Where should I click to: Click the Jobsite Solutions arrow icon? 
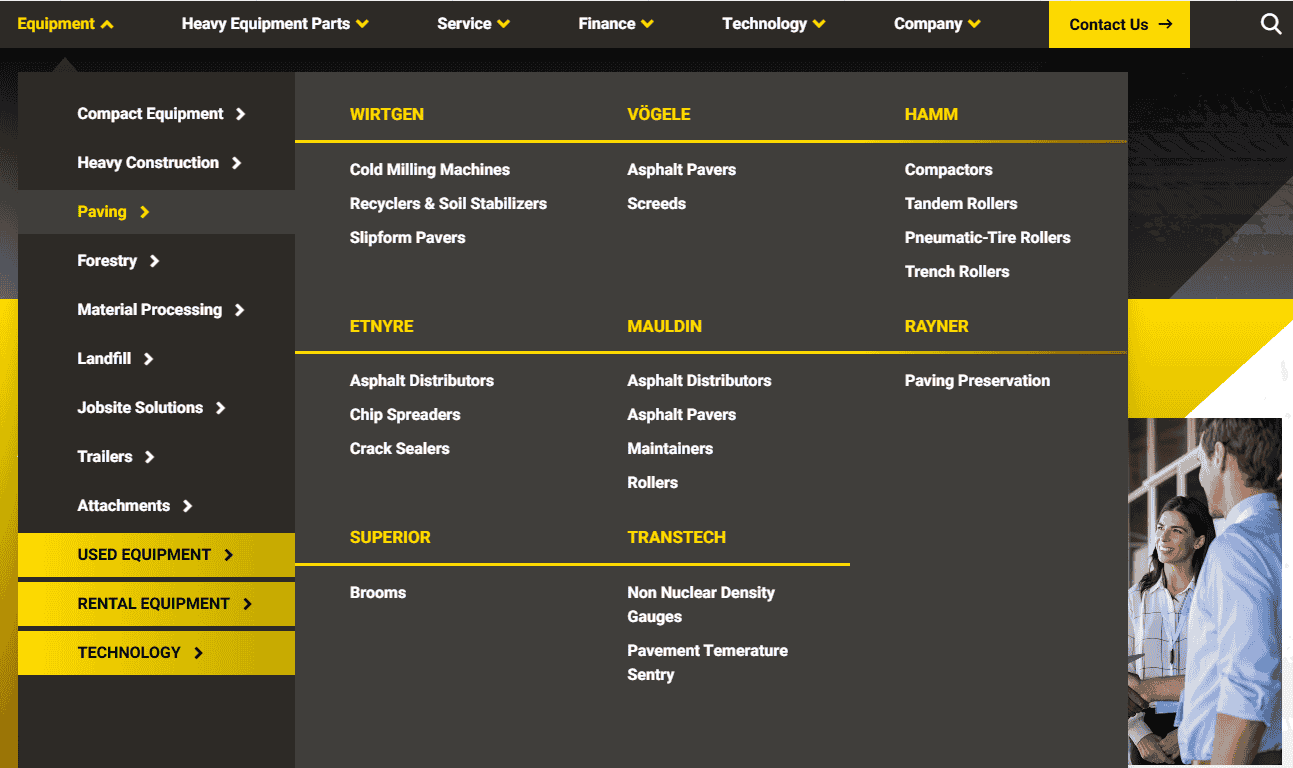pyautogui.click(x=220, y=408)
